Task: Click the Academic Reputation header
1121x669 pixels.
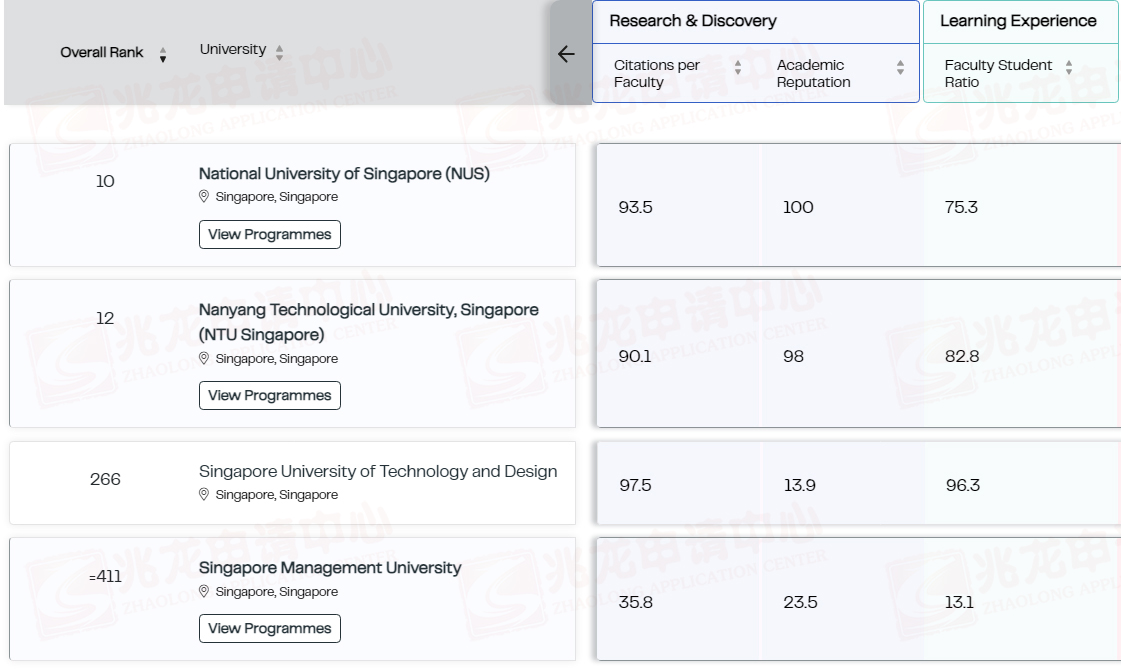Action: tap(814, 74)
